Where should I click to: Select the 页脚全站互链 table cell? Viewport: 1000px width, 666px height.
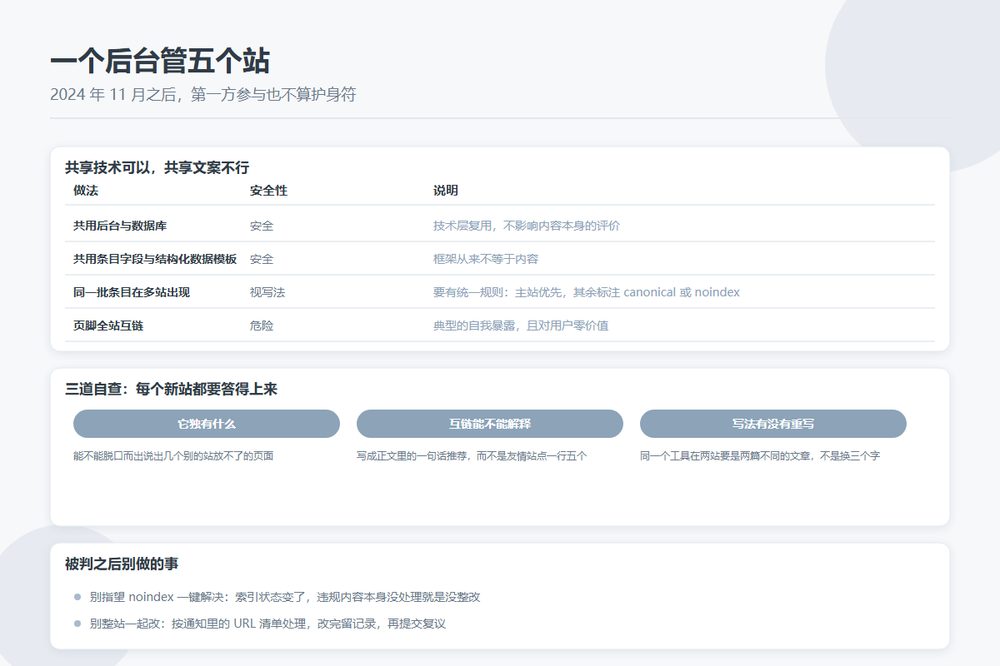108,325
